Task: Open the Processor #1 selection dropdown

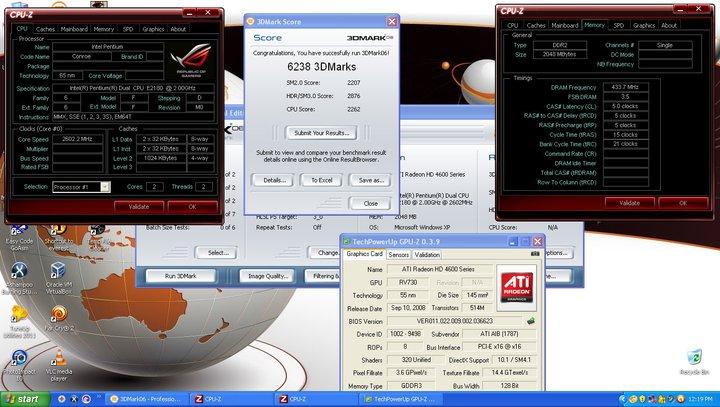Action: pyautogui.click(x=105, y=187)
